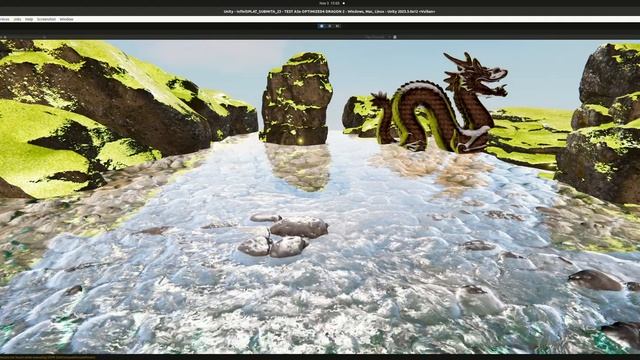Open the Window menu

coord(67,19)
